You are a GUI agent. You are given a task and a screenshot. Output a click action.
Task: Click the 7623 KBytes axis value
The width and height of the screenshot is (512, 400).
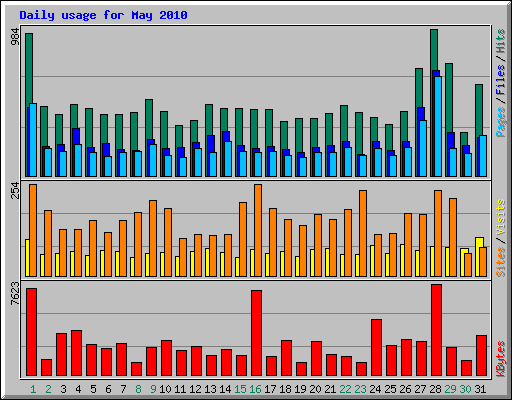click(15, 294)
